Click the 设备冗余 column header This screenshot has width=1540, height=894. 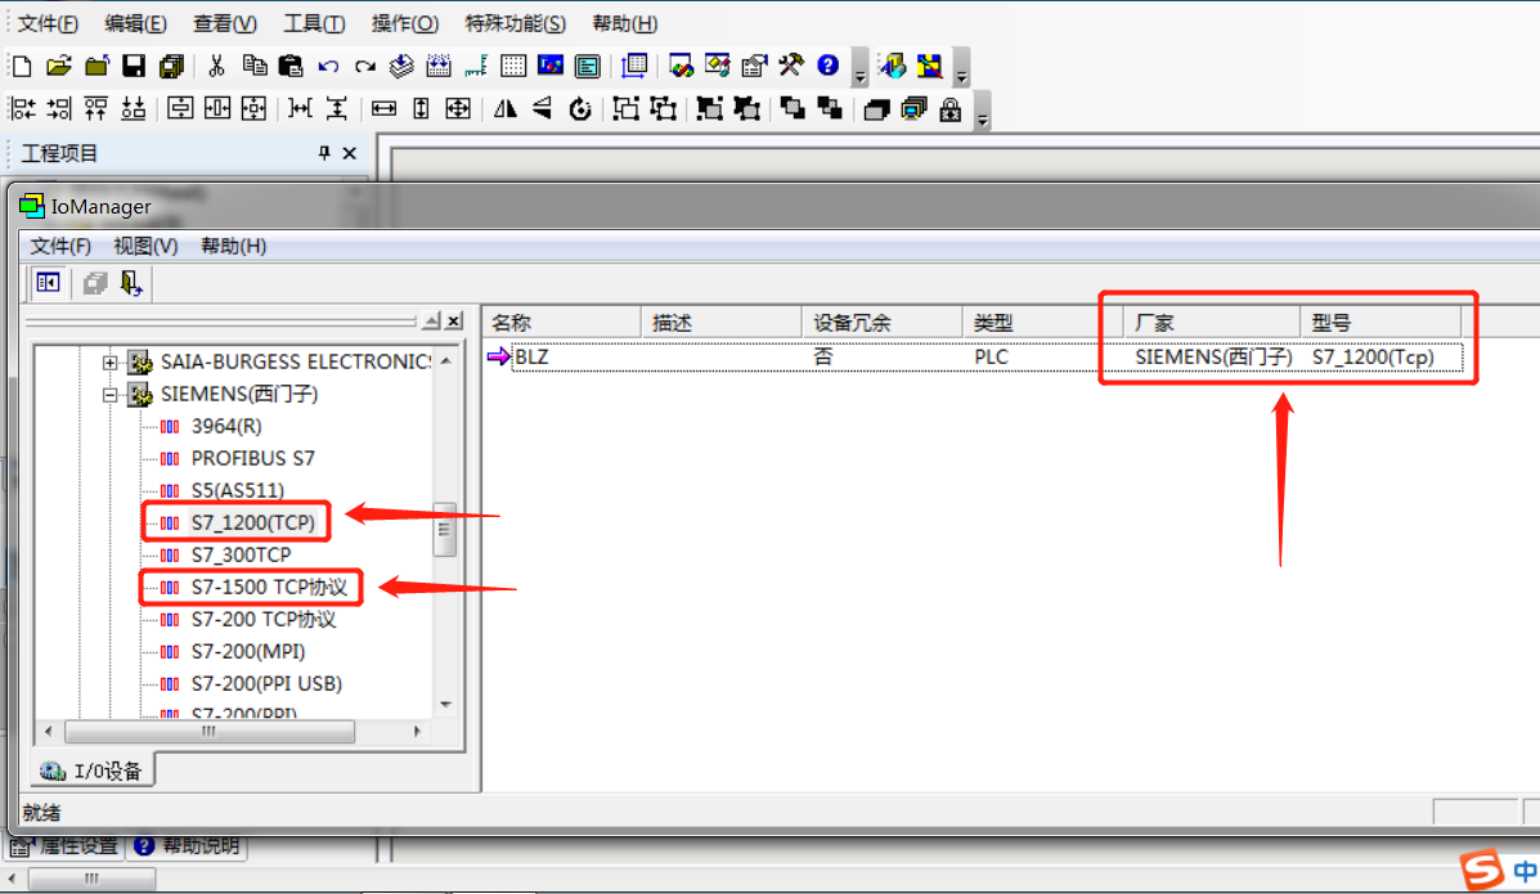pos(882,322)
